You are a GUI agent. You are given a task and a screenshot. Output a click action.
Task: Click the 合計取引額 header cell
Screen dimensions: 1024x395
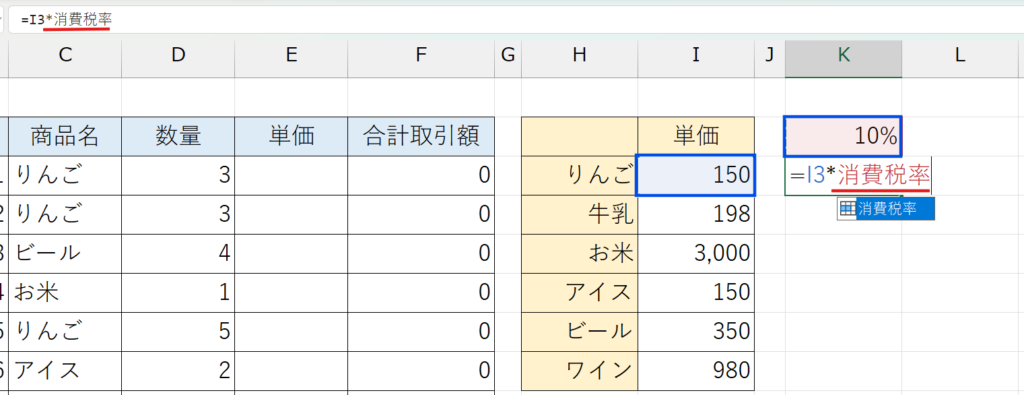tap(421, 136)
